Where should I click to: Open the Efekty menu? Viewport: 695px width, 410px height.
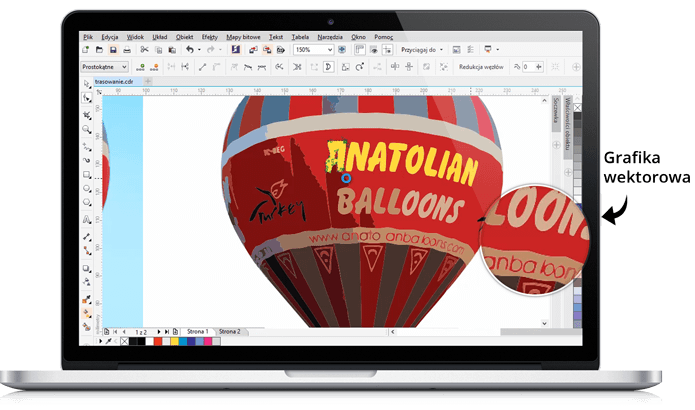(209, 36)
